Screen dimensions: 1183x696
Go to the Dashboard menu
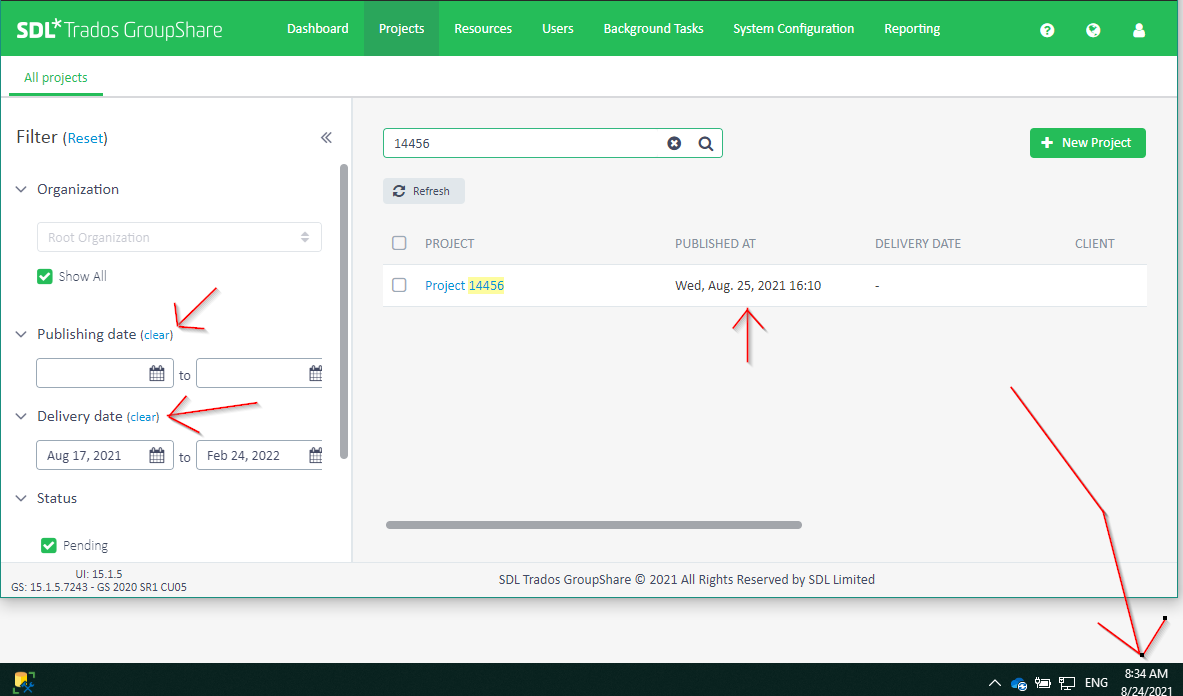[x=318, y=29]
